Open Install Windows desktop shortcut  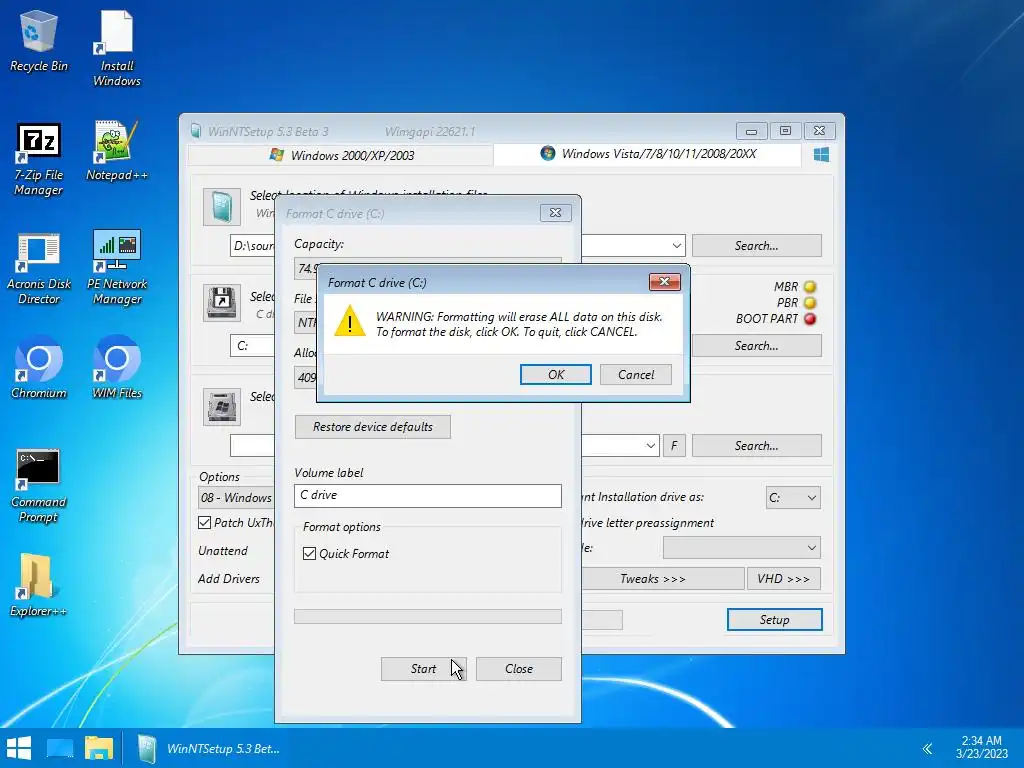(116, 48)
